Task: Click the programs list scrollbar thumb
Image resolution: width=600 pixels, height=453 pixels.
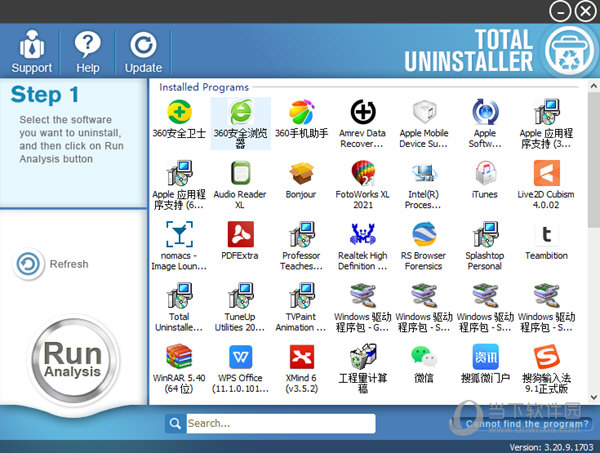Action: tap(594, 159)
